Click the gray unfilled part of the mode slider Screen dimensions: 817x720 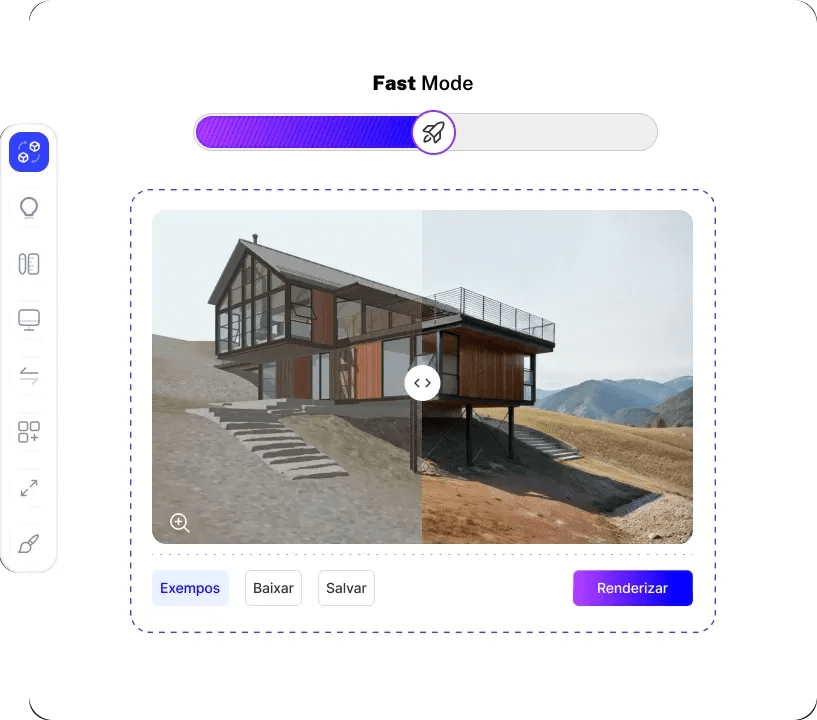[x=556, y=132]
